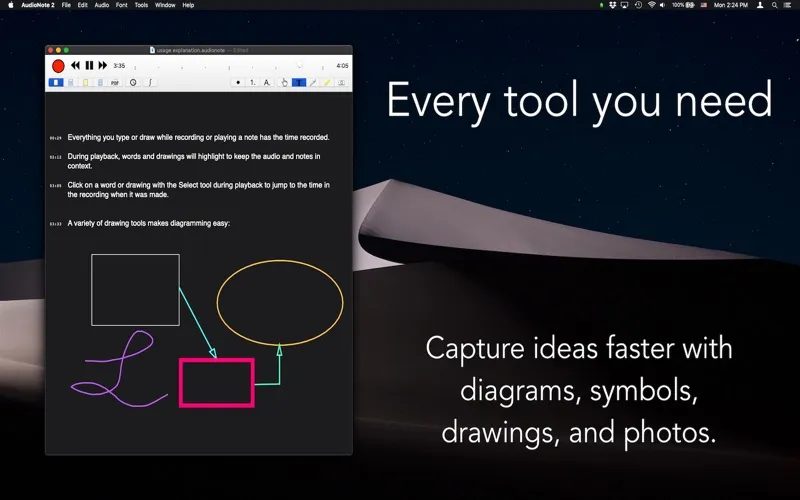Rewind the audio playback

[76, 65]
